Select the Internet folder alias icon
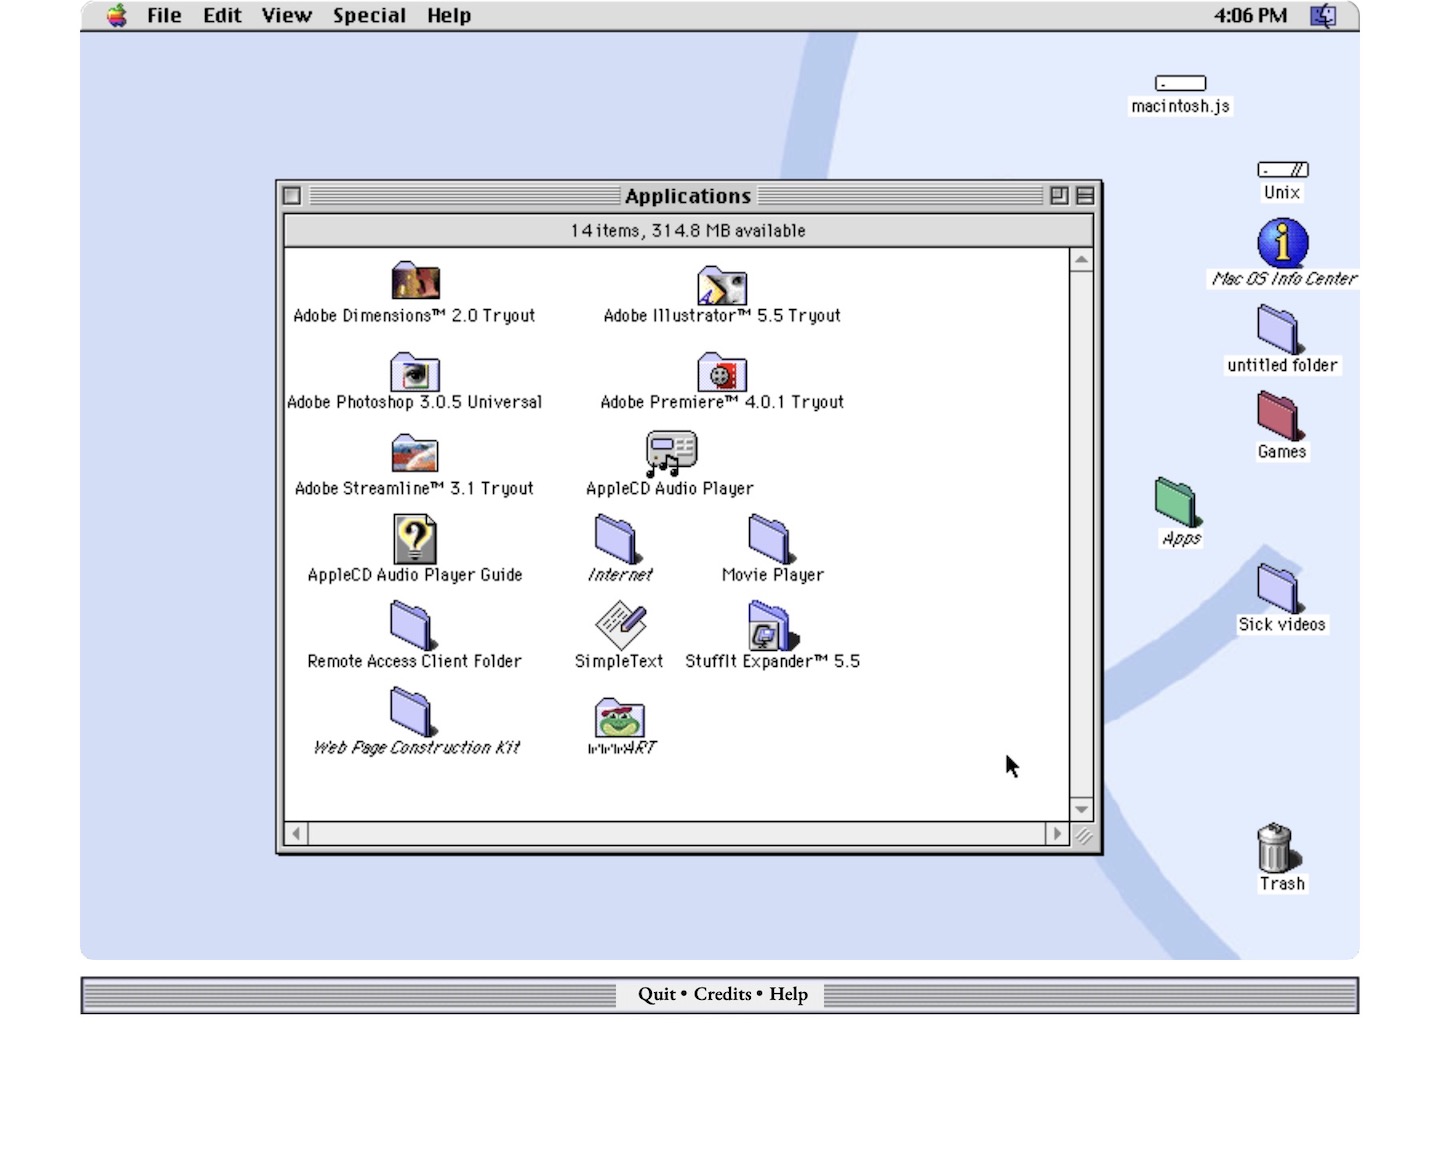The image size is (1440, 1168). 618,540
